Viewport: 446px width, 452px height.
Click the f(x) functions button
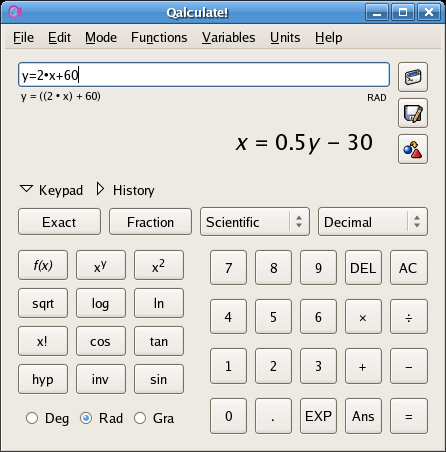click(43, 265)
